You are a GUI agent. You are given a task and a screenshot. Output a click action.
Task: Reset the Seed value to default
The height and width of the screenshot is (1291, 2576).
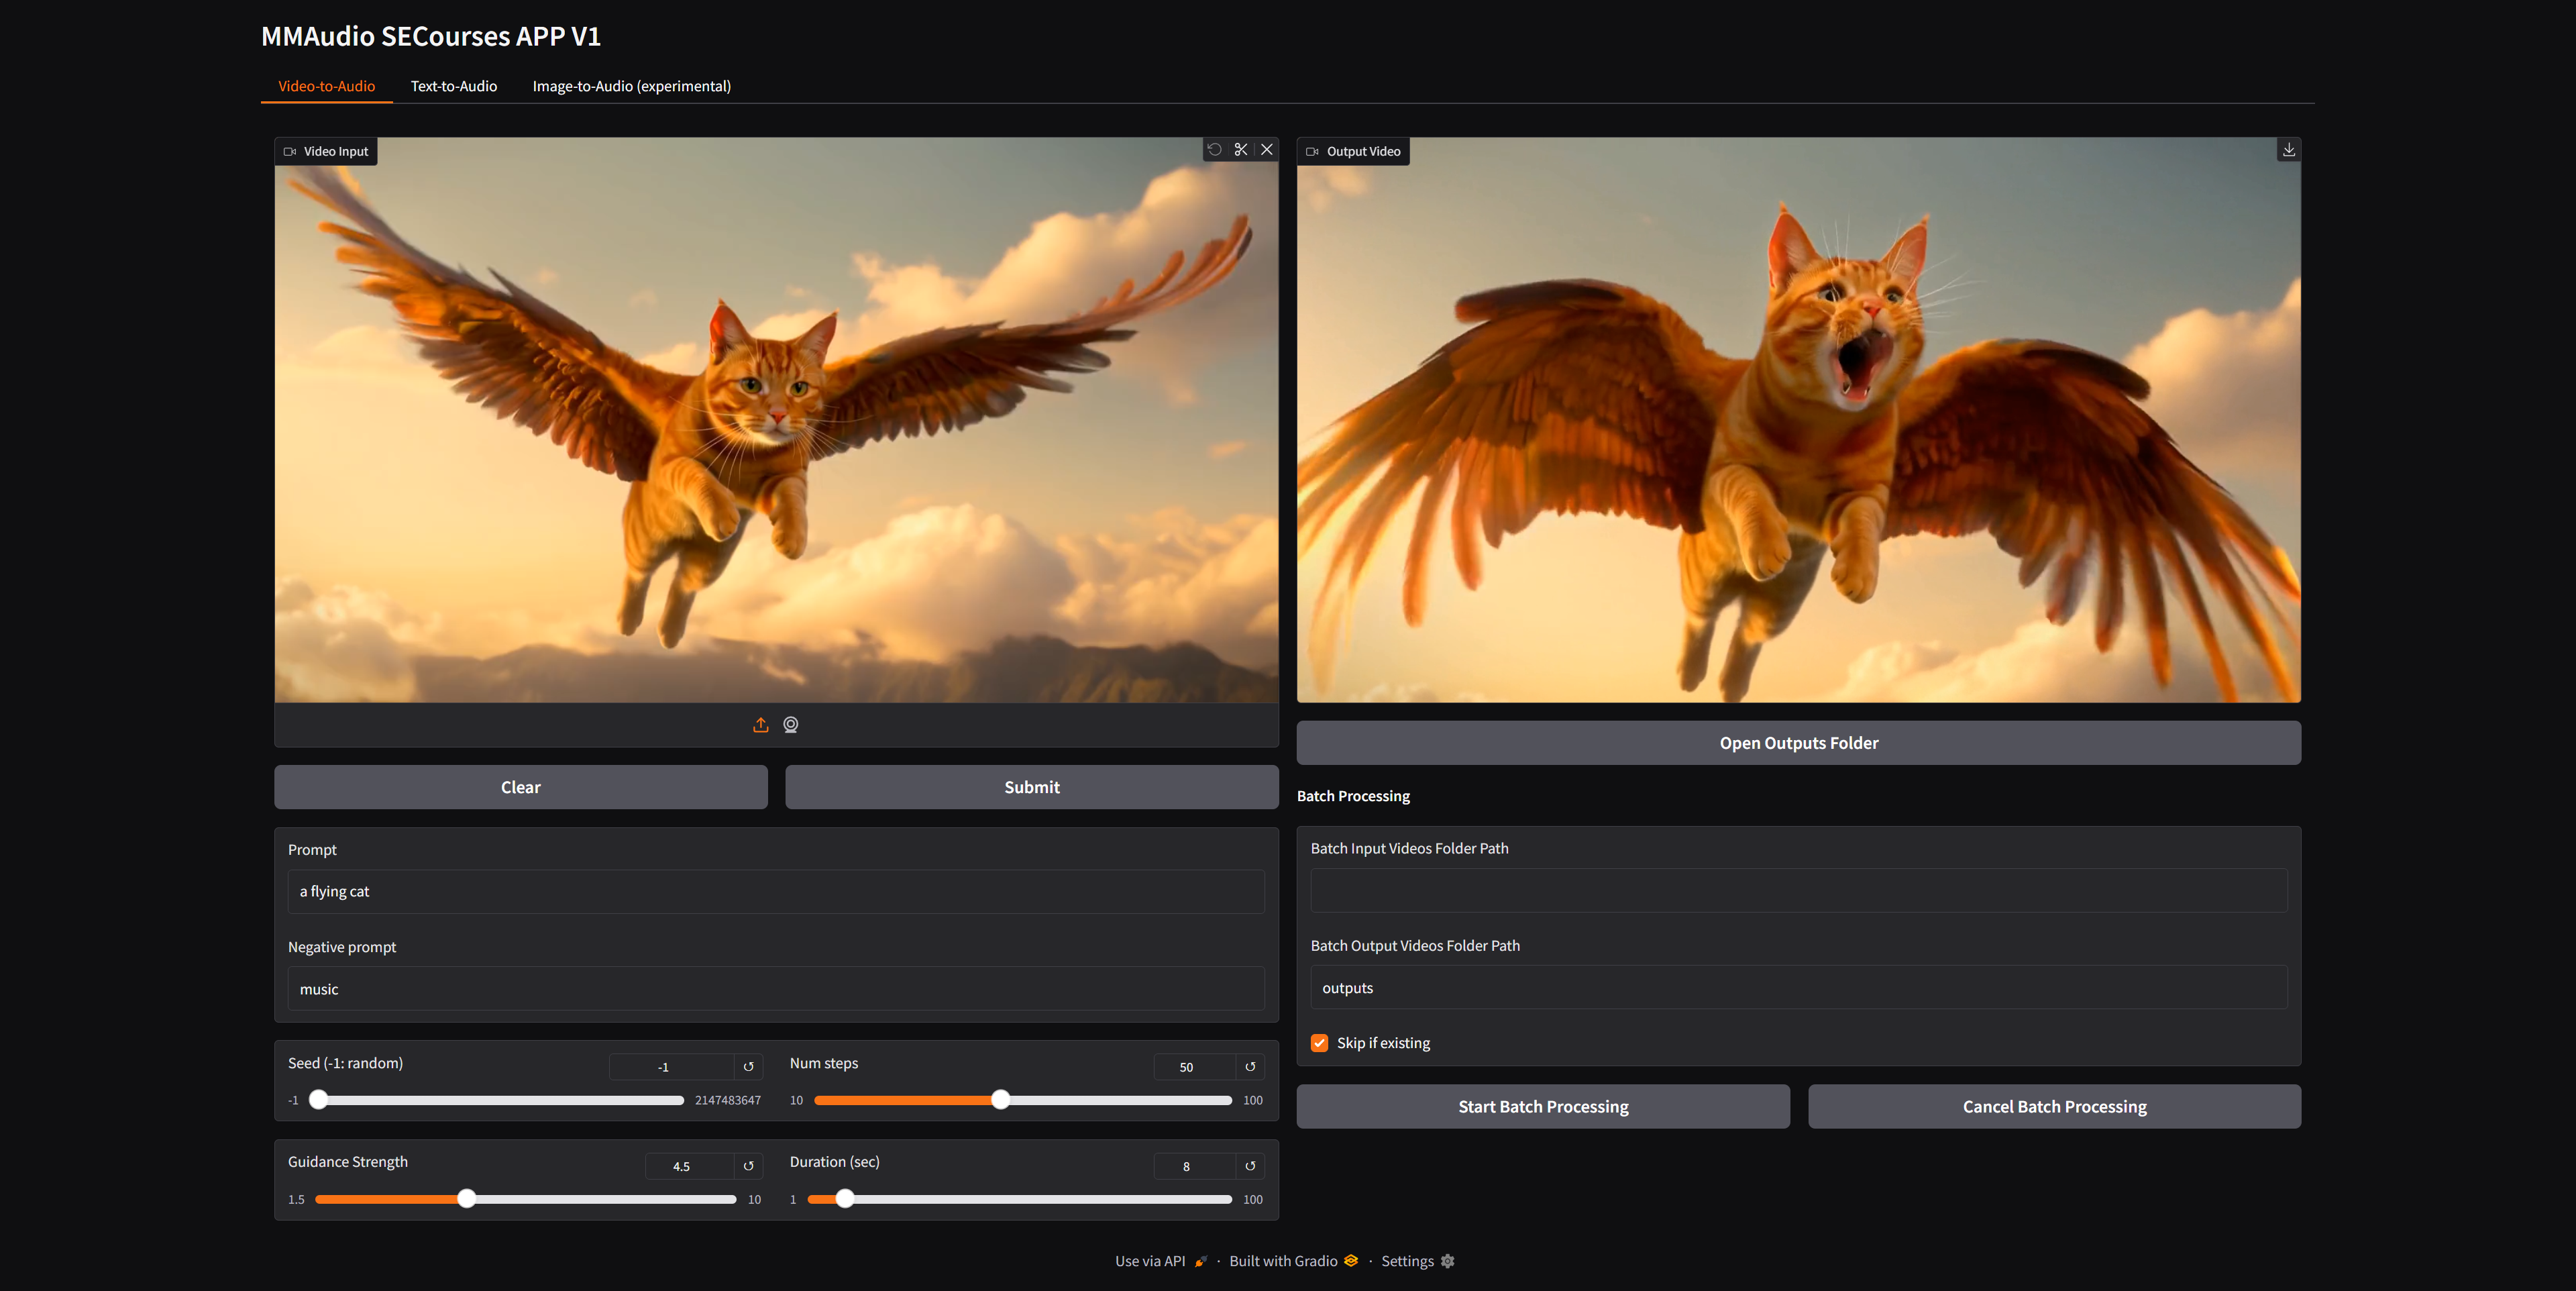click(748, 1067)
